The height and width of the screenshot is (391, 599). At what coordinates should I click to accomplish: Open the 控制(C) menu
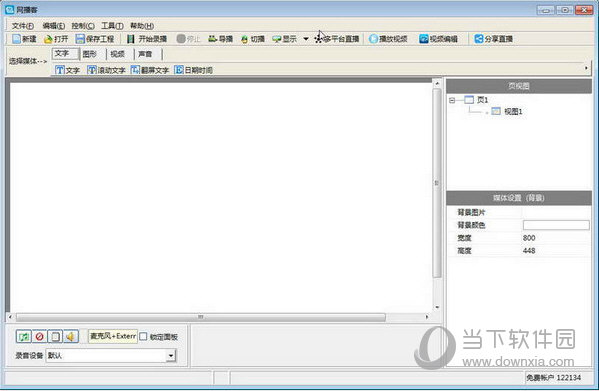tap(83, 26)
